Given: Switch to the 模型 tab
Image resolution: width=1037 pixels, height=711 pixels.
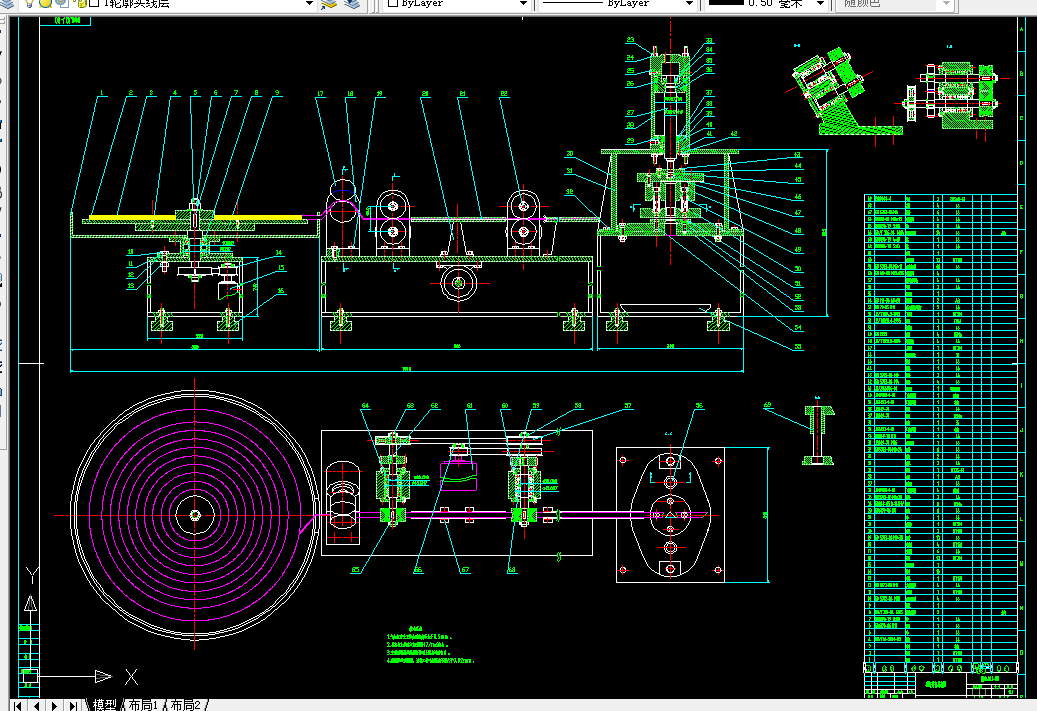Looking at the screenshot, I should (x=104, y=706).
